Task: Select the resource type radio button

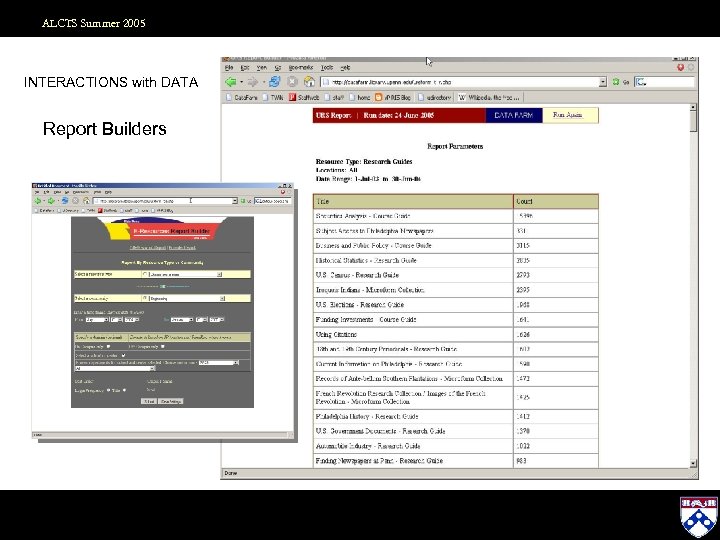Action: click(x=145, y=274)
